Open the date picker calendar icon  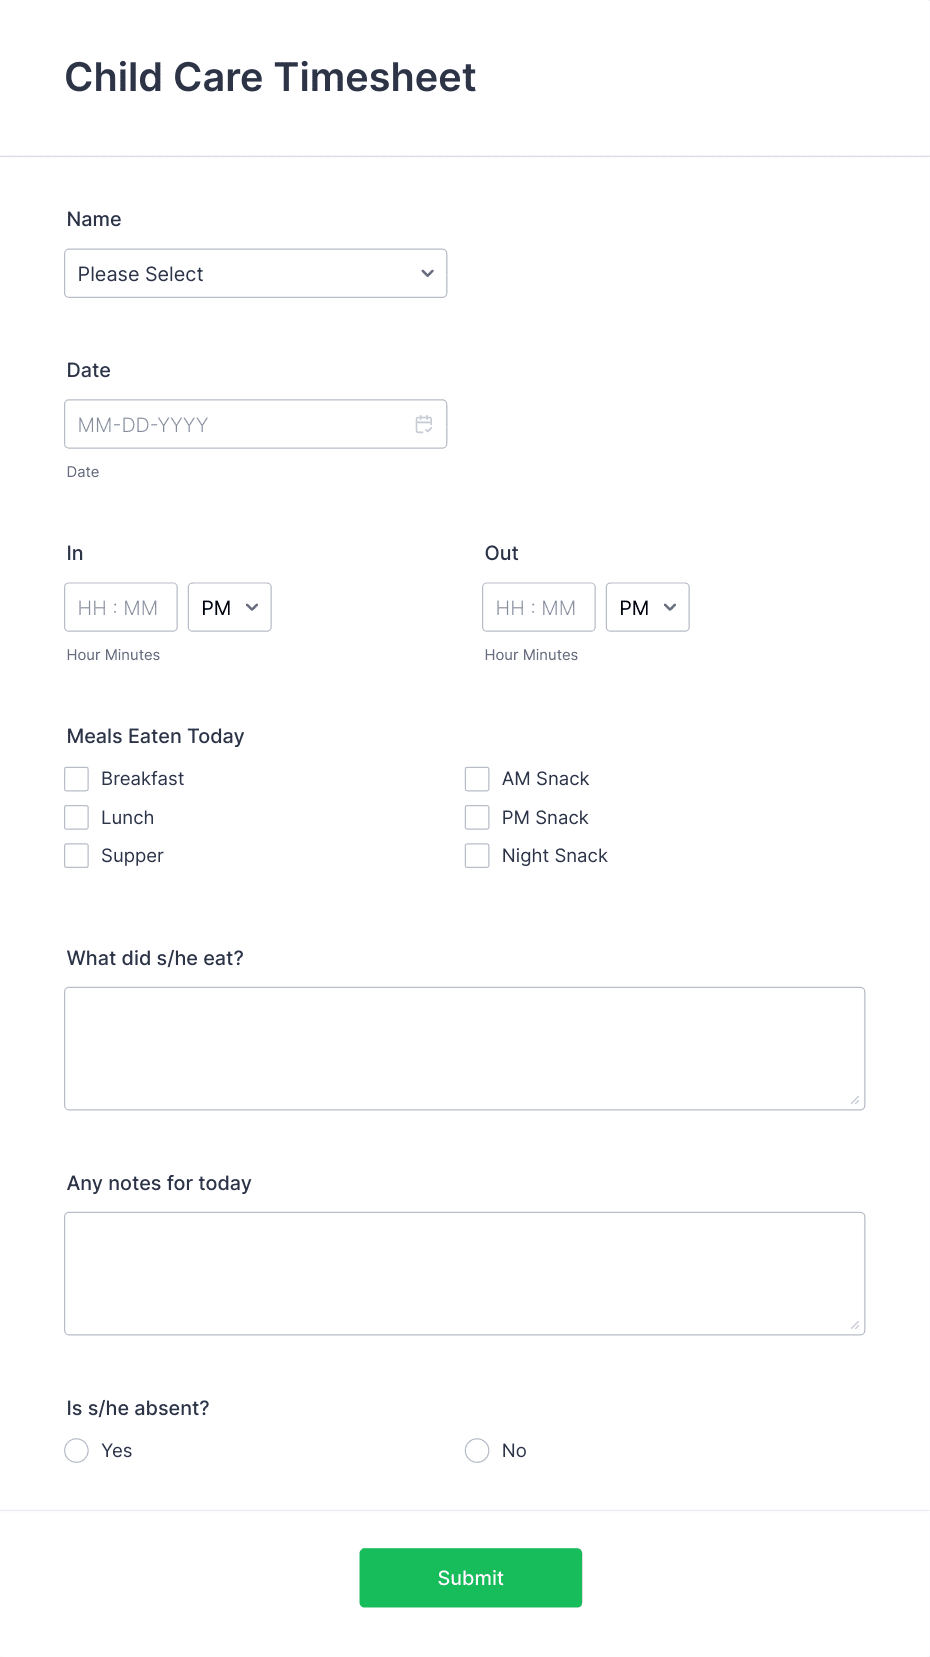pos(424,423)
